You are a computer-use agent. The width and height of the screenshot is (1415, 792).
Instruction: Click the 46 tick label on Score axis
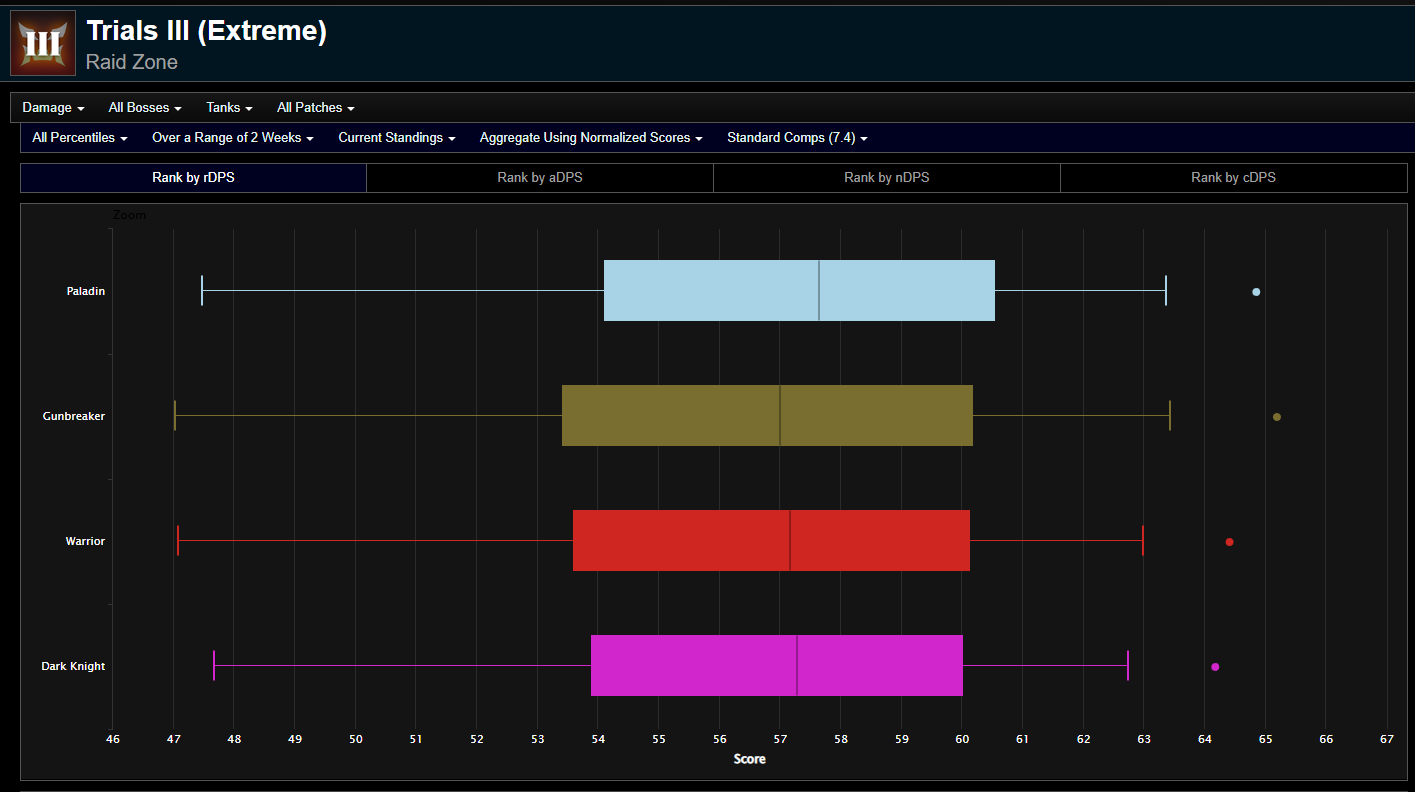click(113, 739)
